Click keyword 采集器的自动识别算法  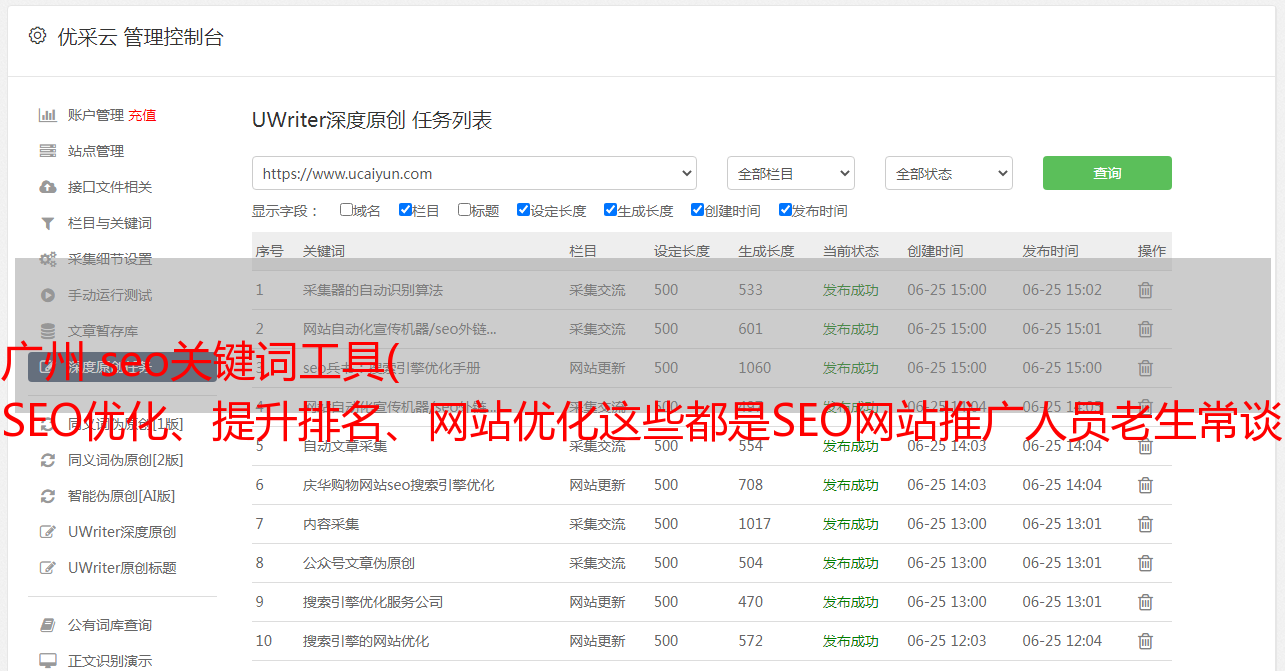373,290
